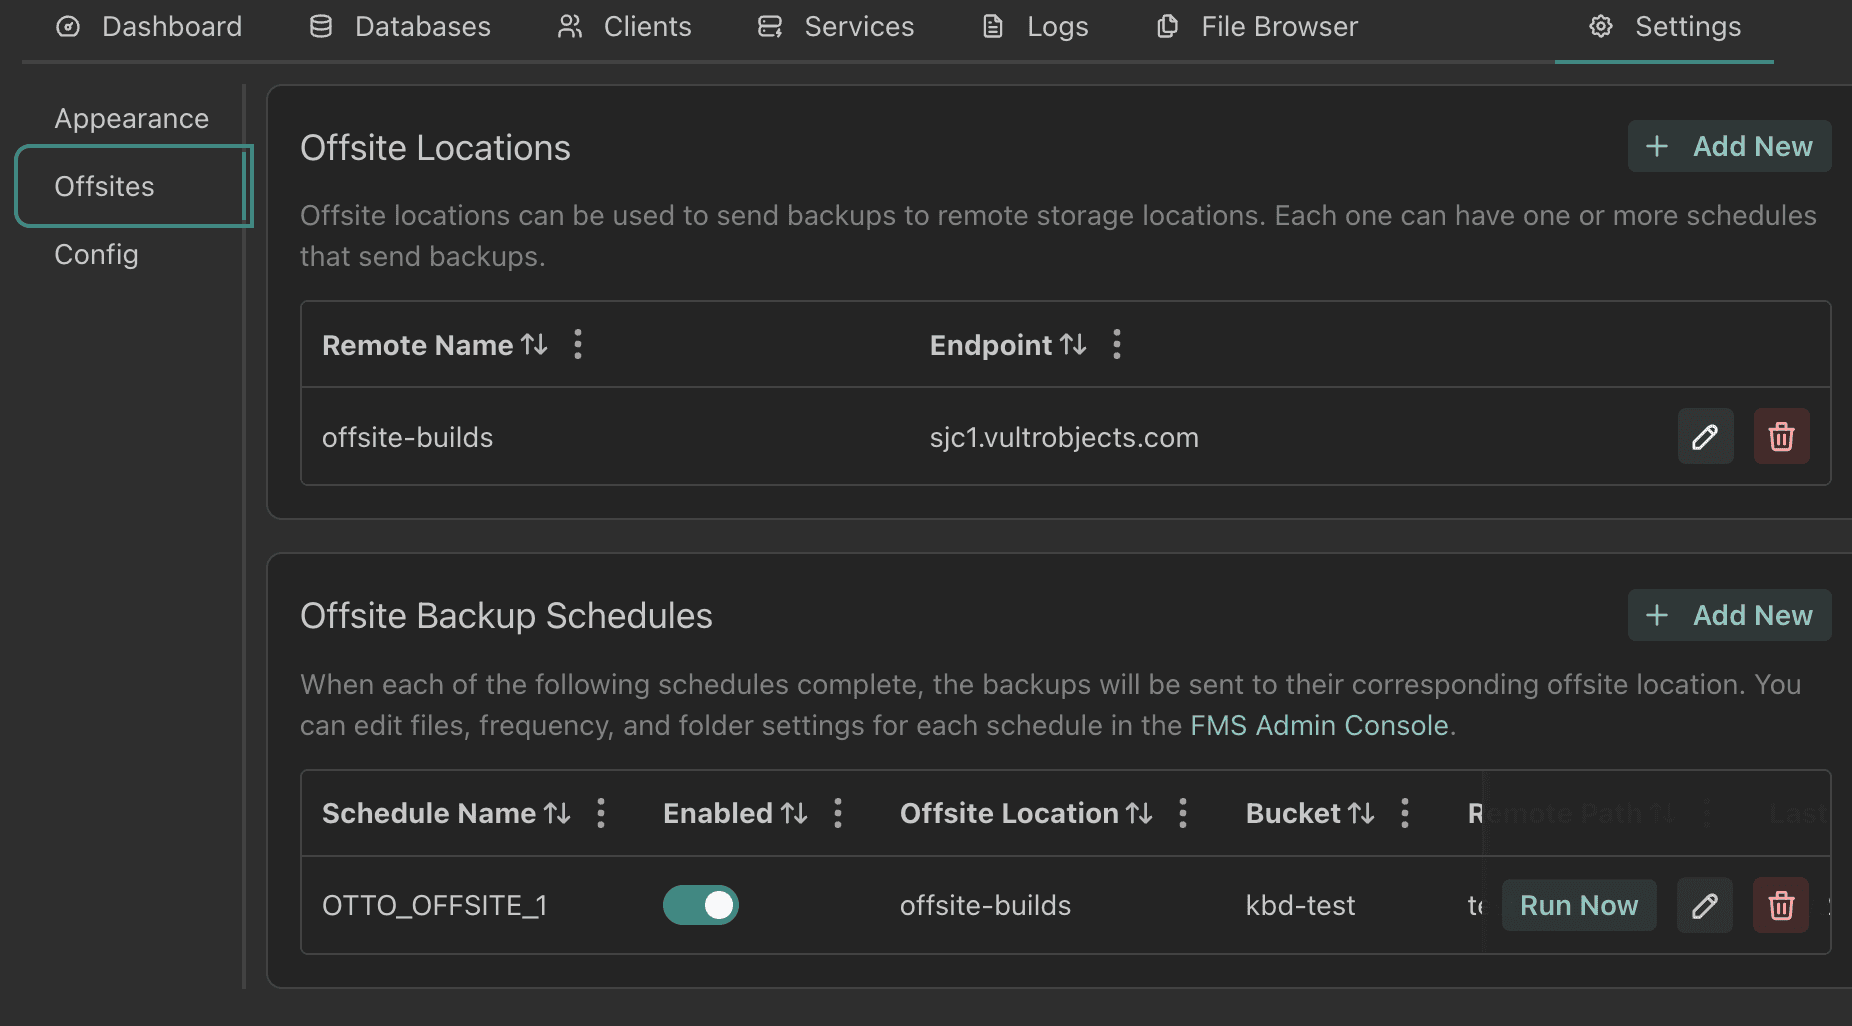This screenshot has width=1852, height=1026.
Task: Delete the OTTO_OFFSITE_1 schedule
Action: pyautogui.click(x=1781, y=906)
